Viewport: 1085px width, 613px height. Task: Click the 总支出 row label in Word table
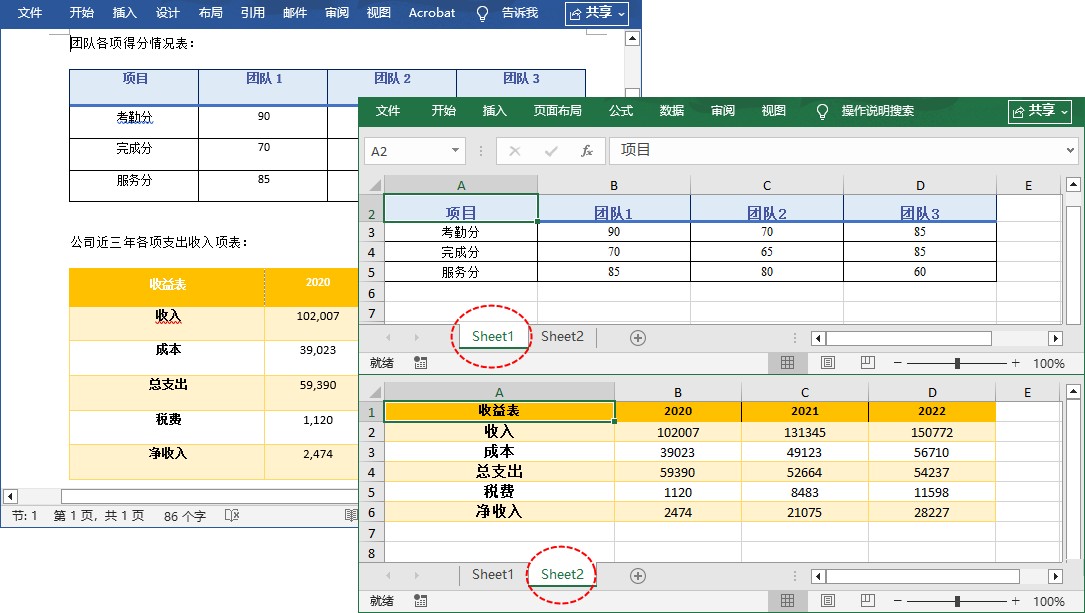click(167, 385)
